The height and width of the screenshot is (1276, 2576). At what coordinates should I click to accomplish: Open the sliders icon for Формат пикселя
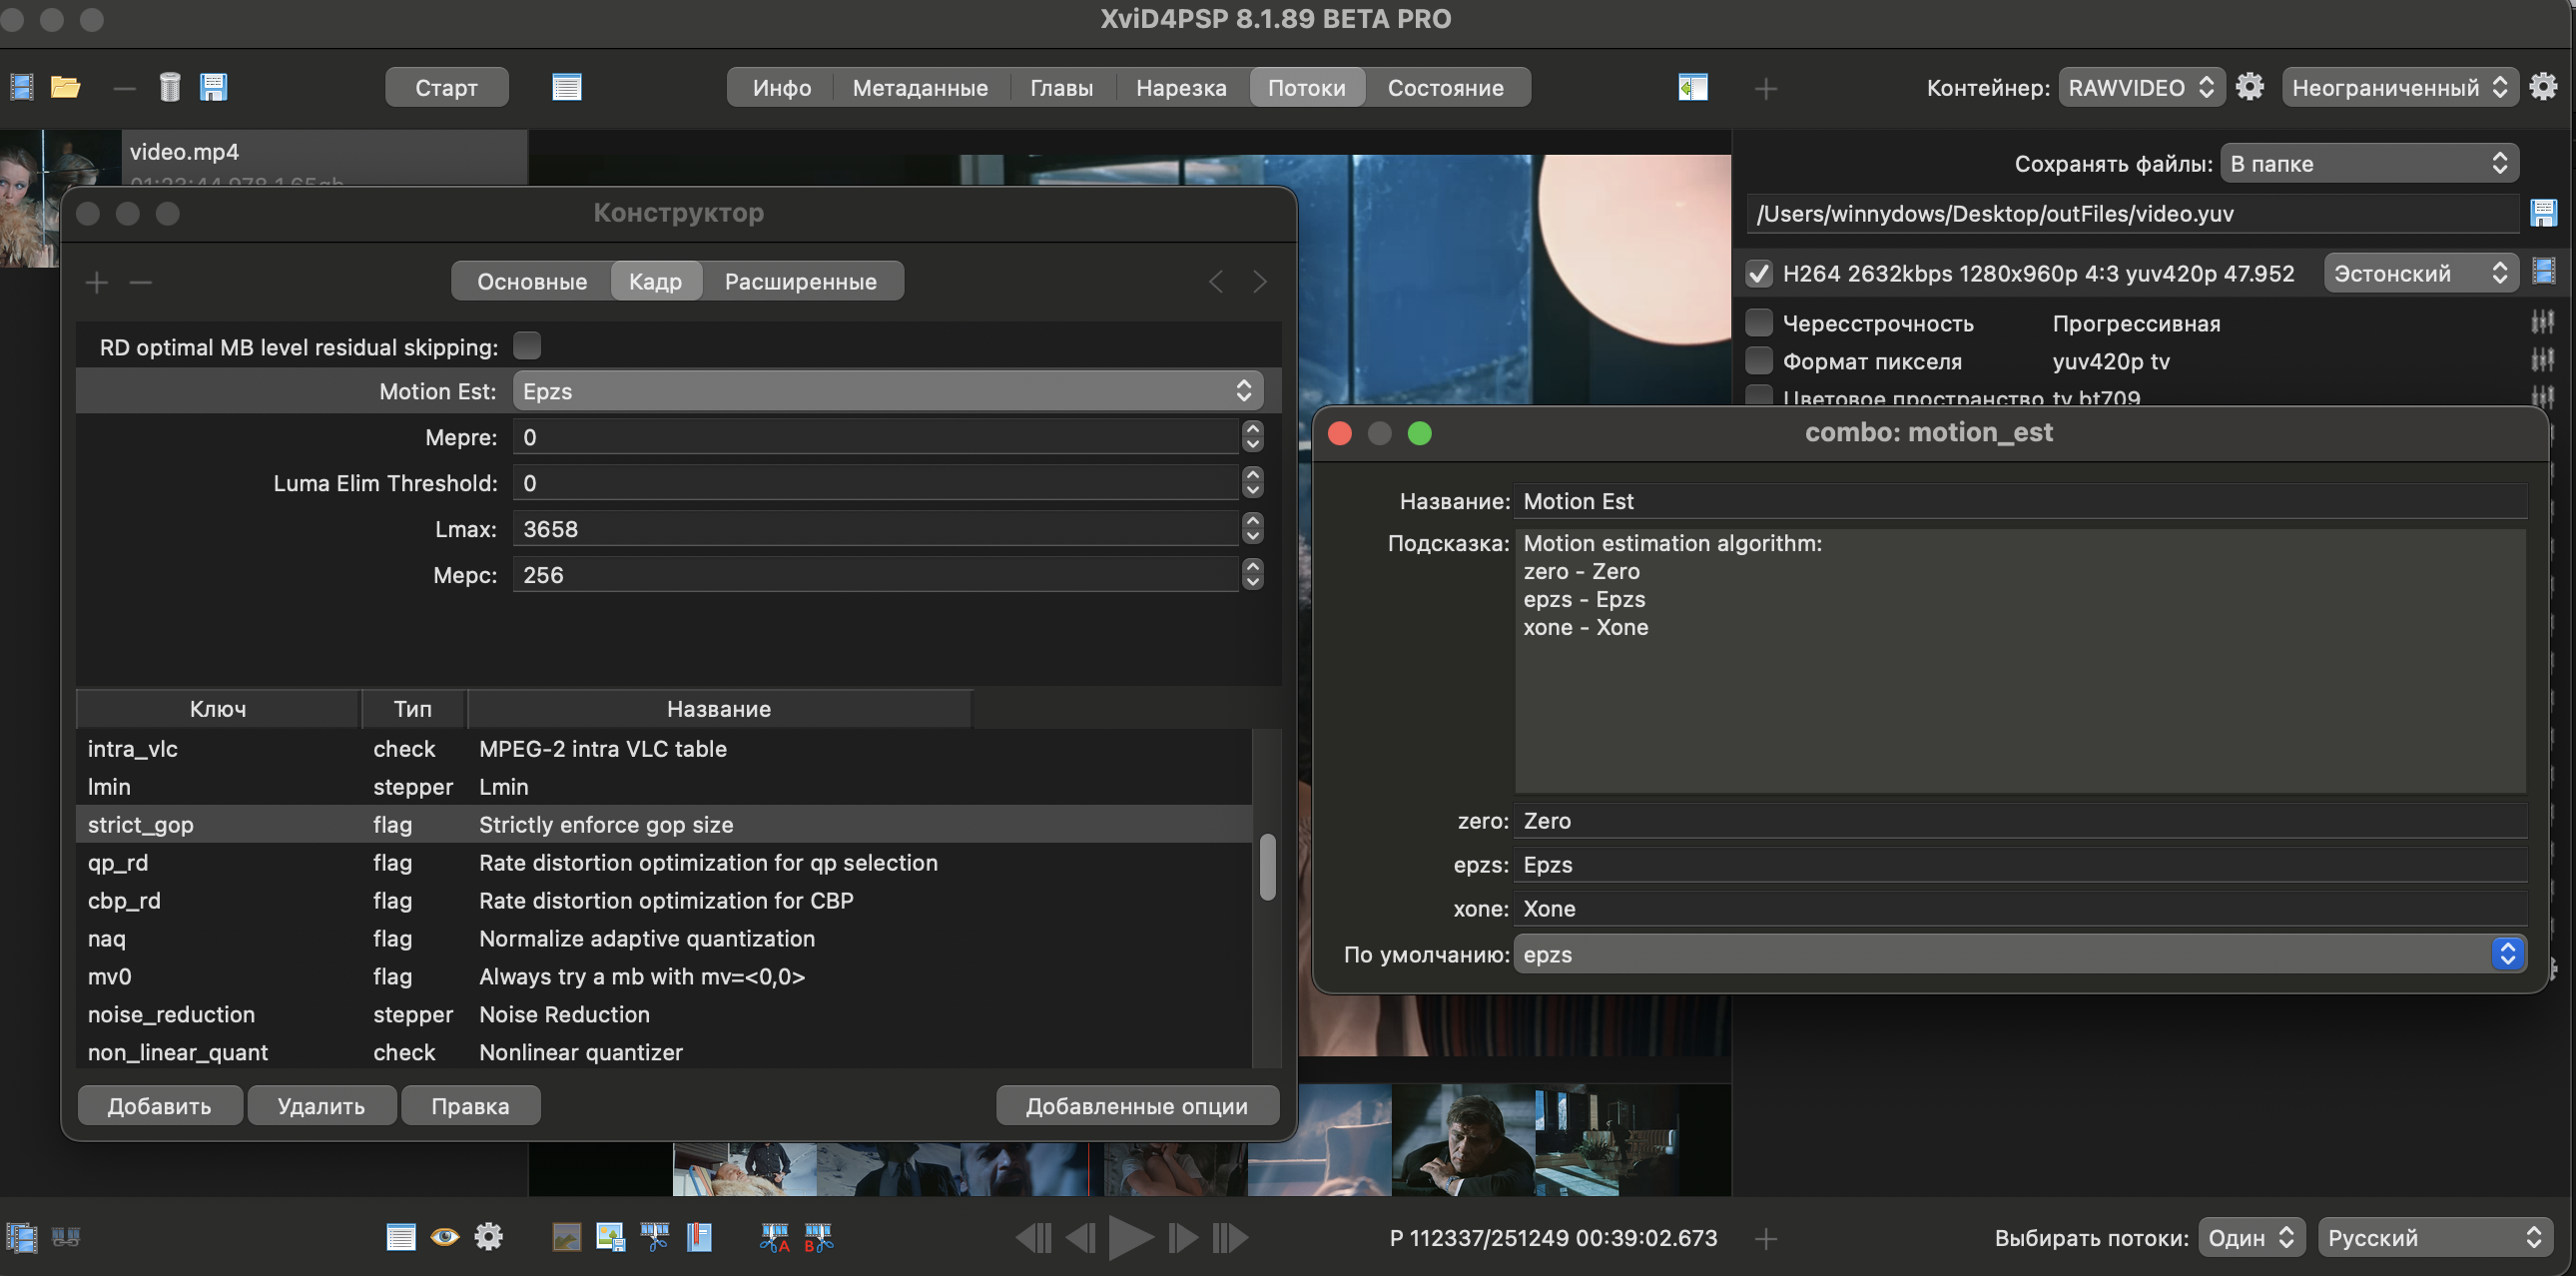point(2542,360)
